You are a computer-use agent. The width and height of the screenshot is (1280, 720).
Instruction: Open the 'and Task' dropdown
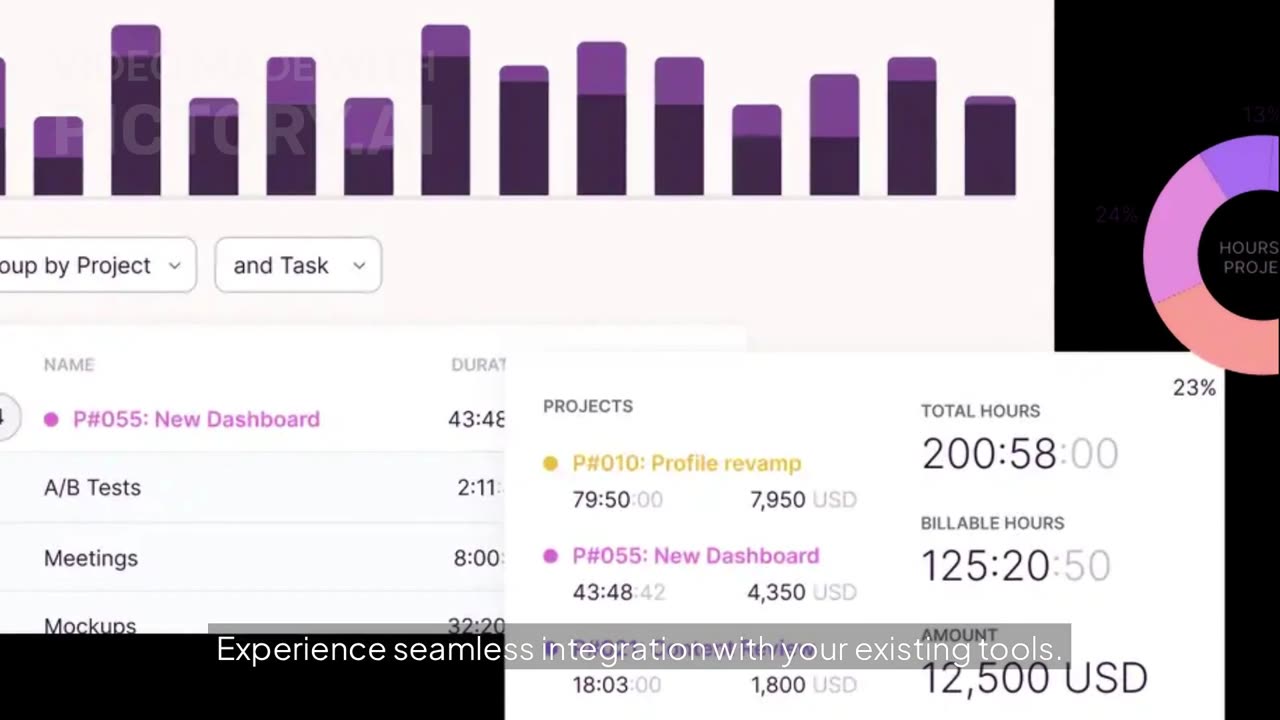pyautogui.click(x=298, y=265)
